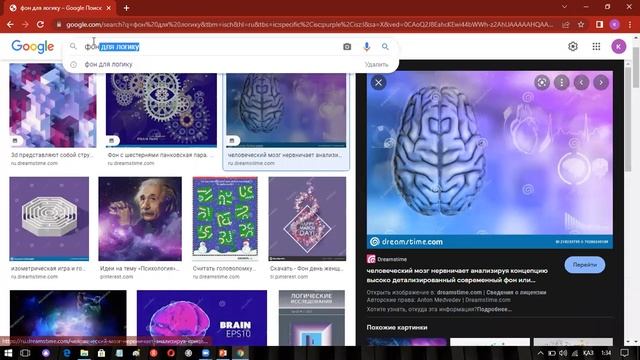Open Microsoft Store from taskbar
The height and width of the screenshot is (360, 640).
(x=101, y=353)
